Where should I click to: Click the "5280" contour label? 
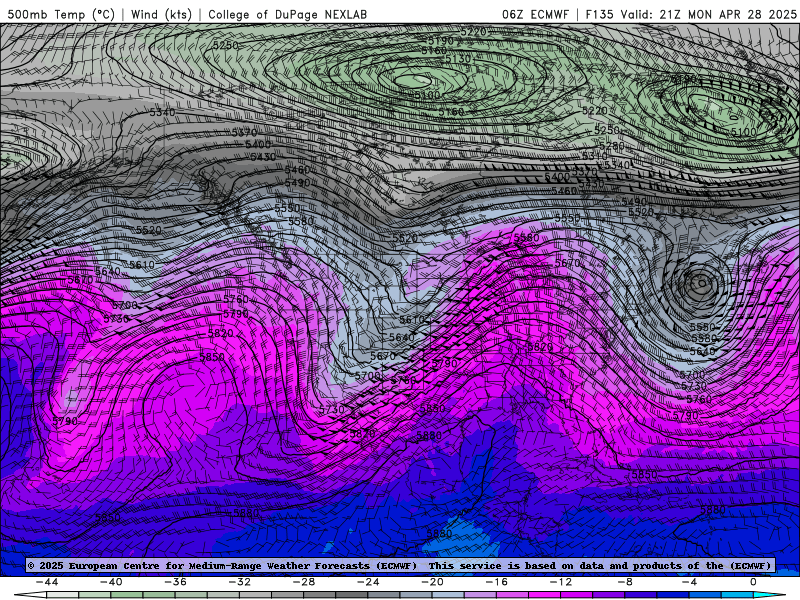612,146
